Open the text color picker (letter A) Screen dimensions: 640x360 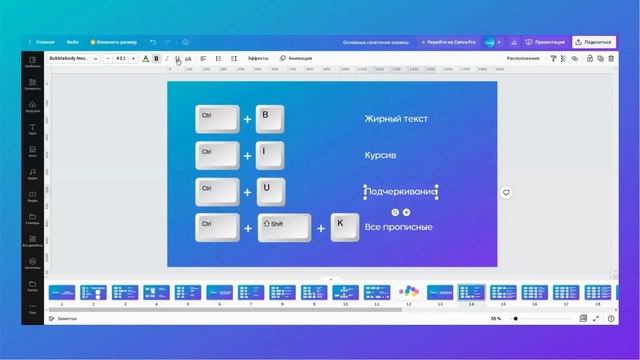click(x=145, y=59)
